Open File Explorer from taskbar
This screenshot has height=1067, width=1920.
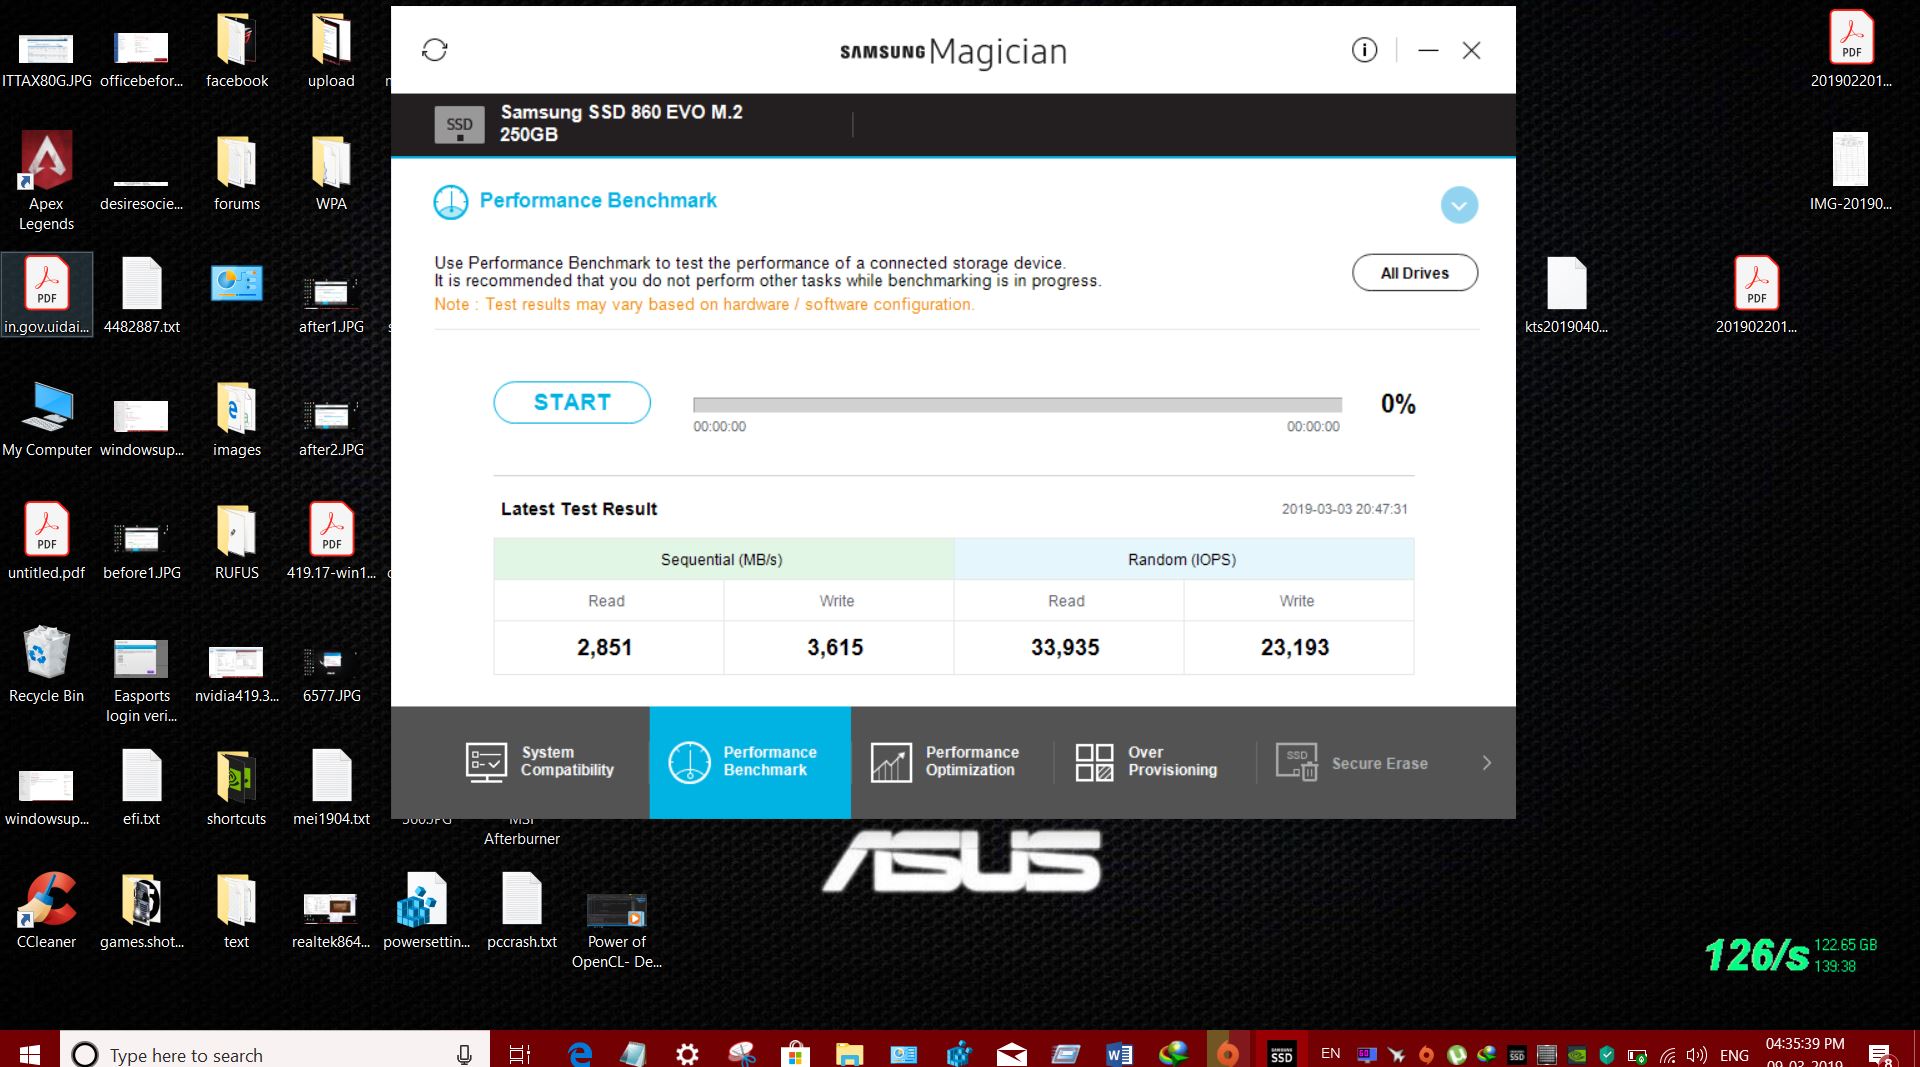tap(849, 1054)
